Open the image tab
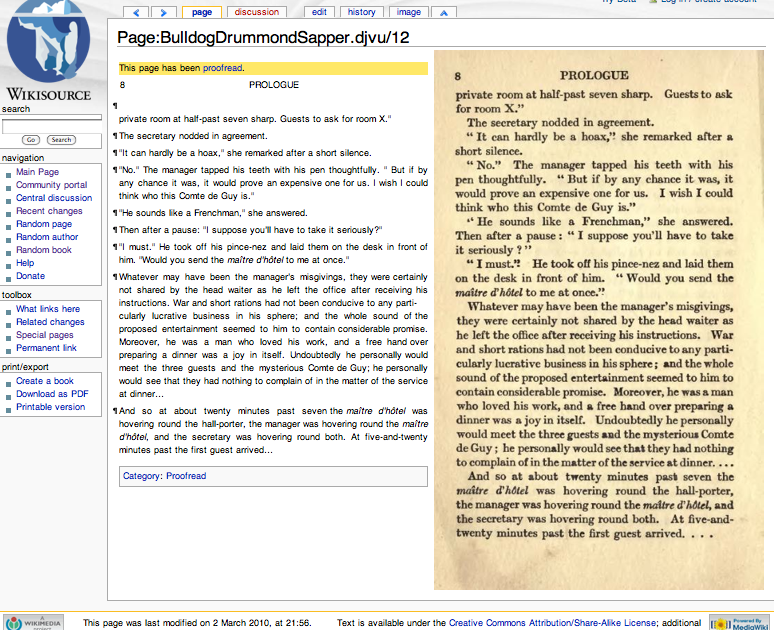 pyautogui.click(x=409, y=12)
